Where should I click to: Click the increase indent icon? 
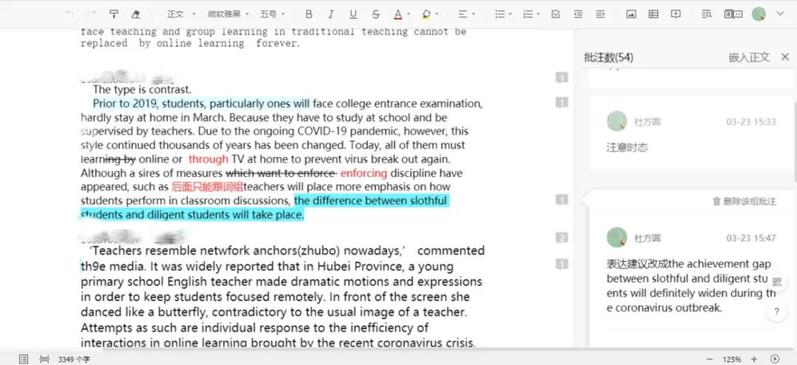pos(600,14)
